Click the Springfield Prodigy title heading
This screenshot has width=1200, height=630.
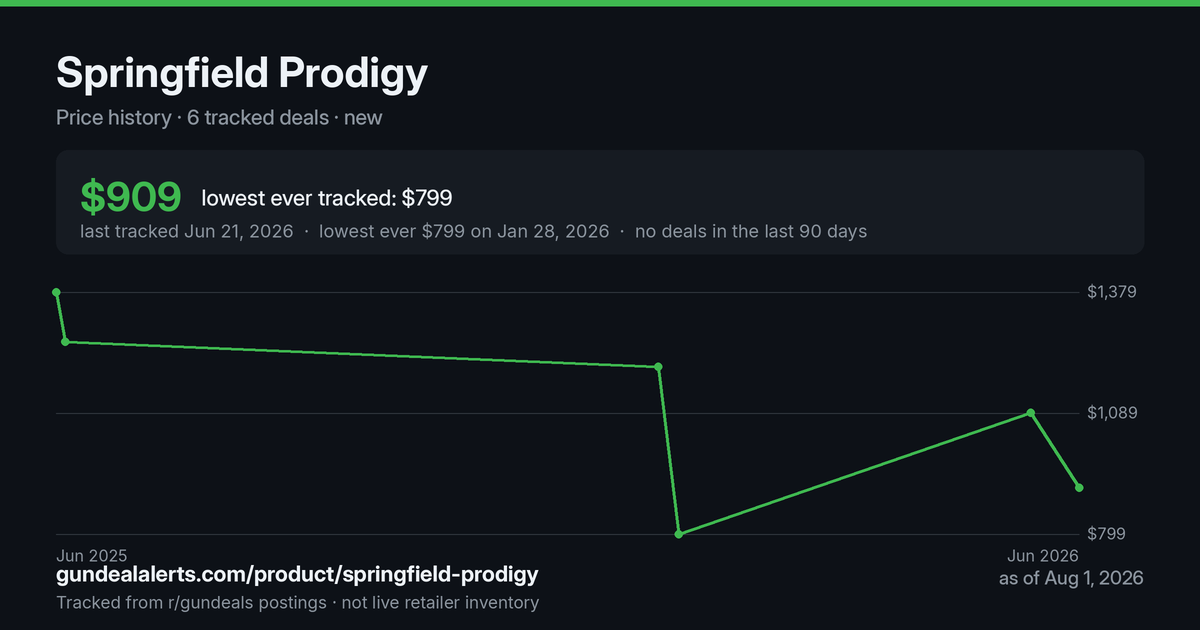click(242, 73)
